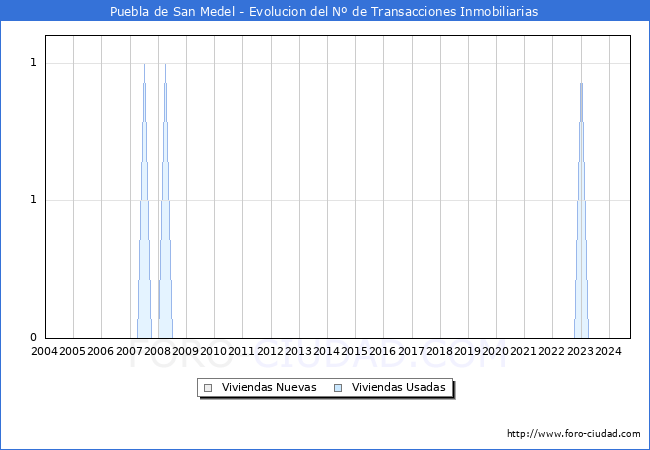
Task: Click the 2012 x-axis label
Action: tap(270, 351)
